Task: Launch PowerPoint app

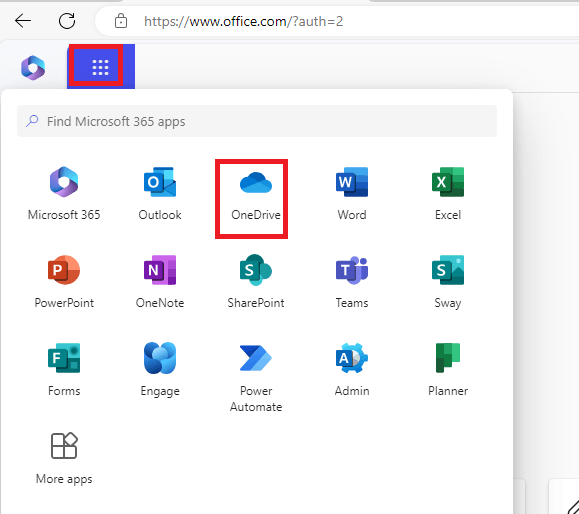Action: point(64,282)
